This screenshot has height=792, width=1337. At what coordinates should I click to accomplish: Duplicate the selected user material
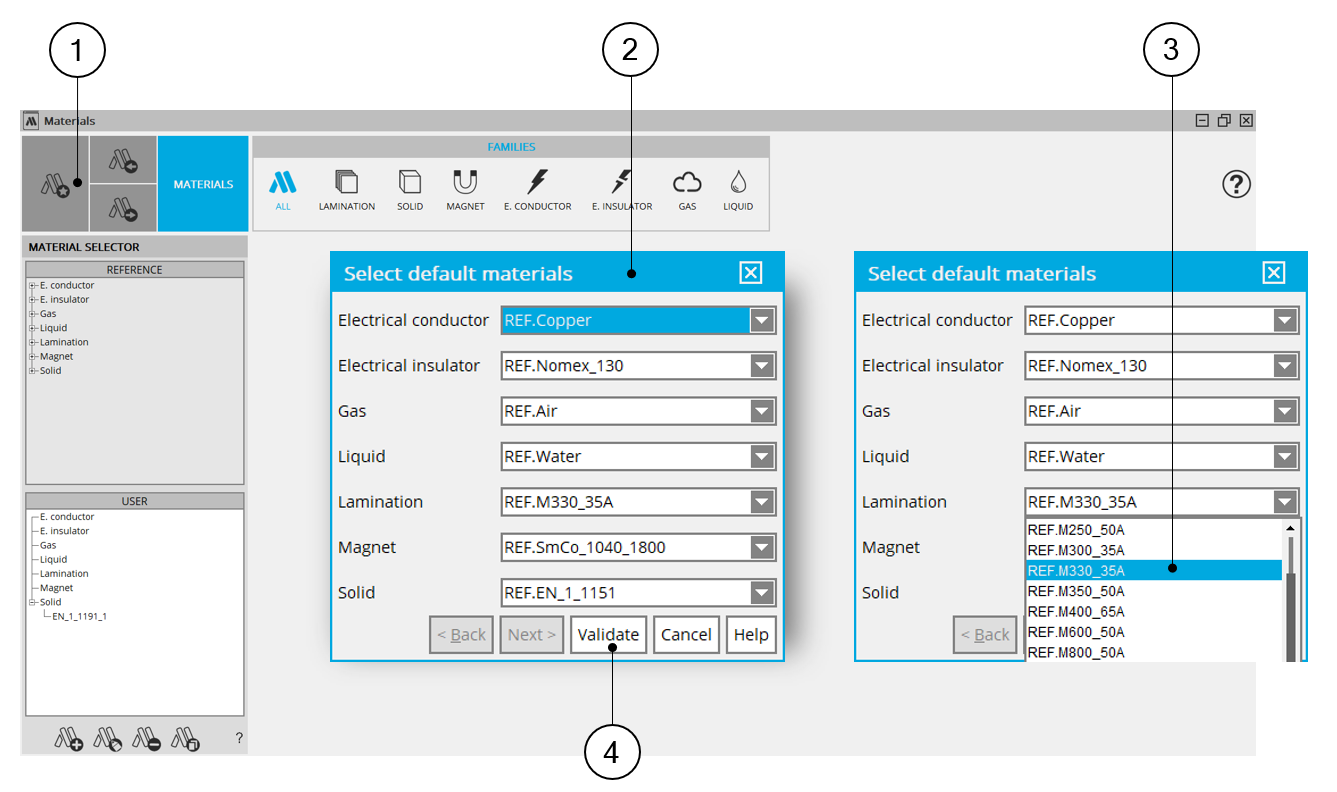[186, 740]
